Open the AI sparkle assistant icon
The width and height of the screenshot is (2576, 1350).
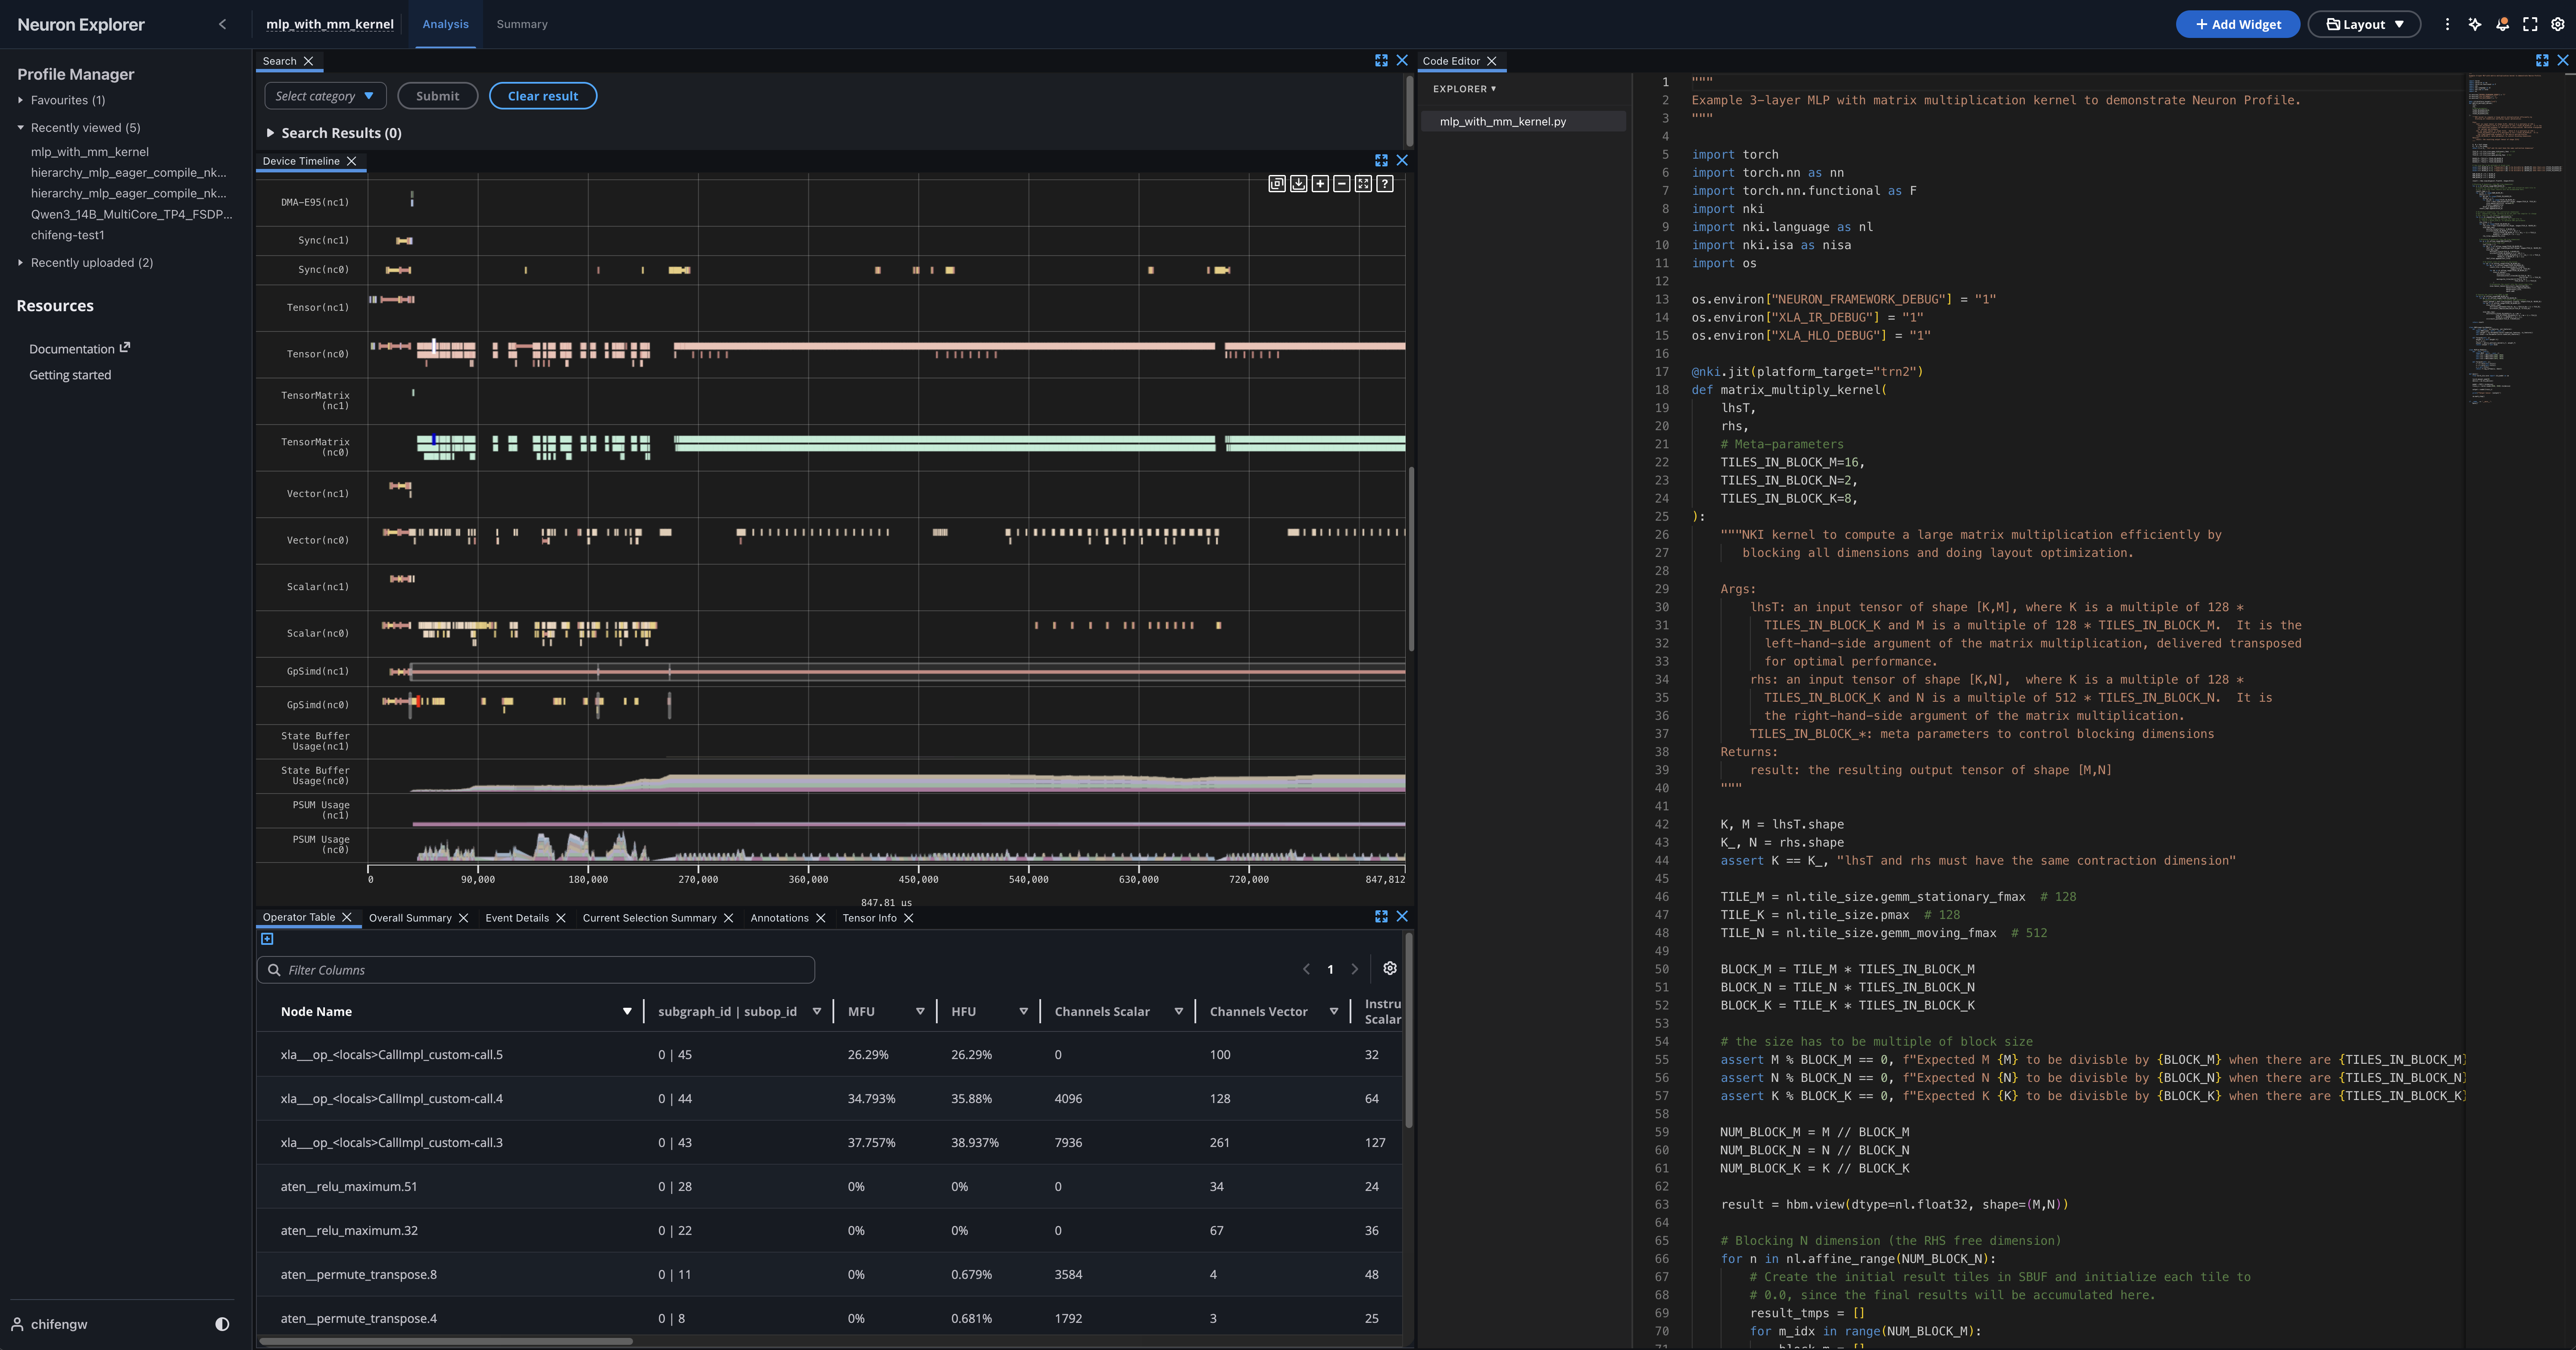[x=2475, y=24]
